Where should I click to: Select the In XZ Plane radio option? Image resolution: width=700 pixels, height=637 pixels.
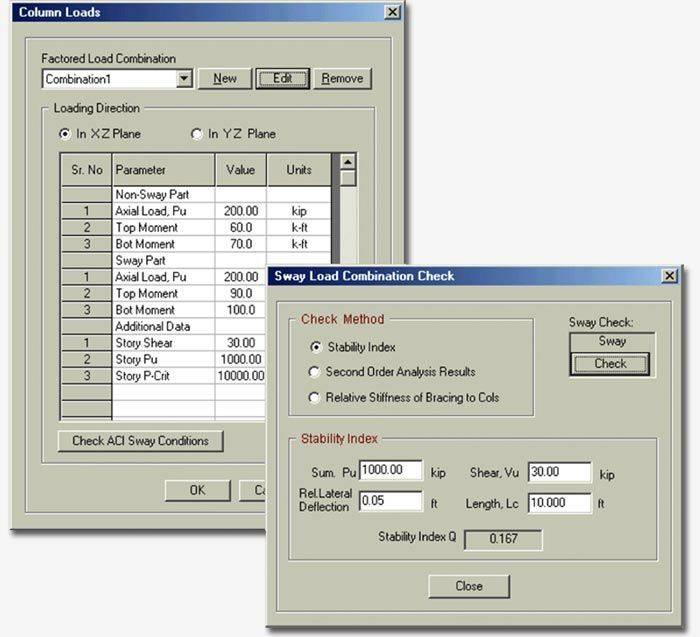[x=66, y=134]
